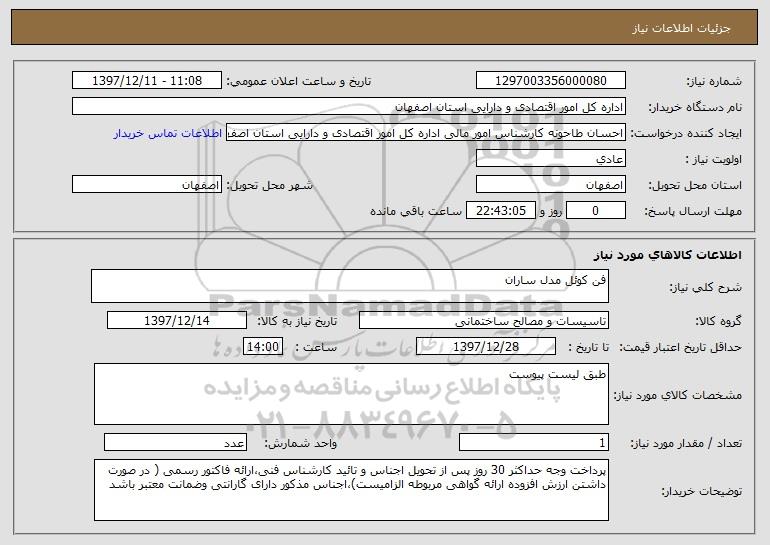Click the واحد شمارش field showing عدد

(175, 443)
